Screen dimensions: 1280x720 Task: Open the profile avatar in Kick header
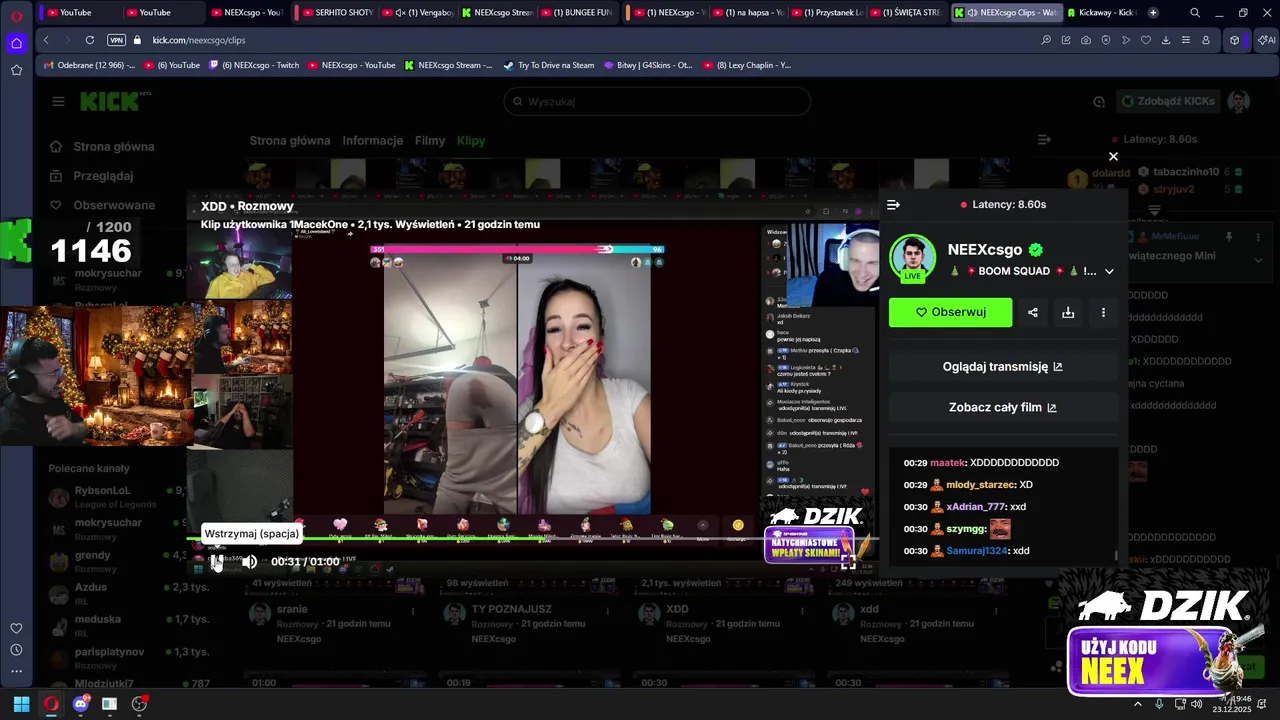[x=1239, y=101]
